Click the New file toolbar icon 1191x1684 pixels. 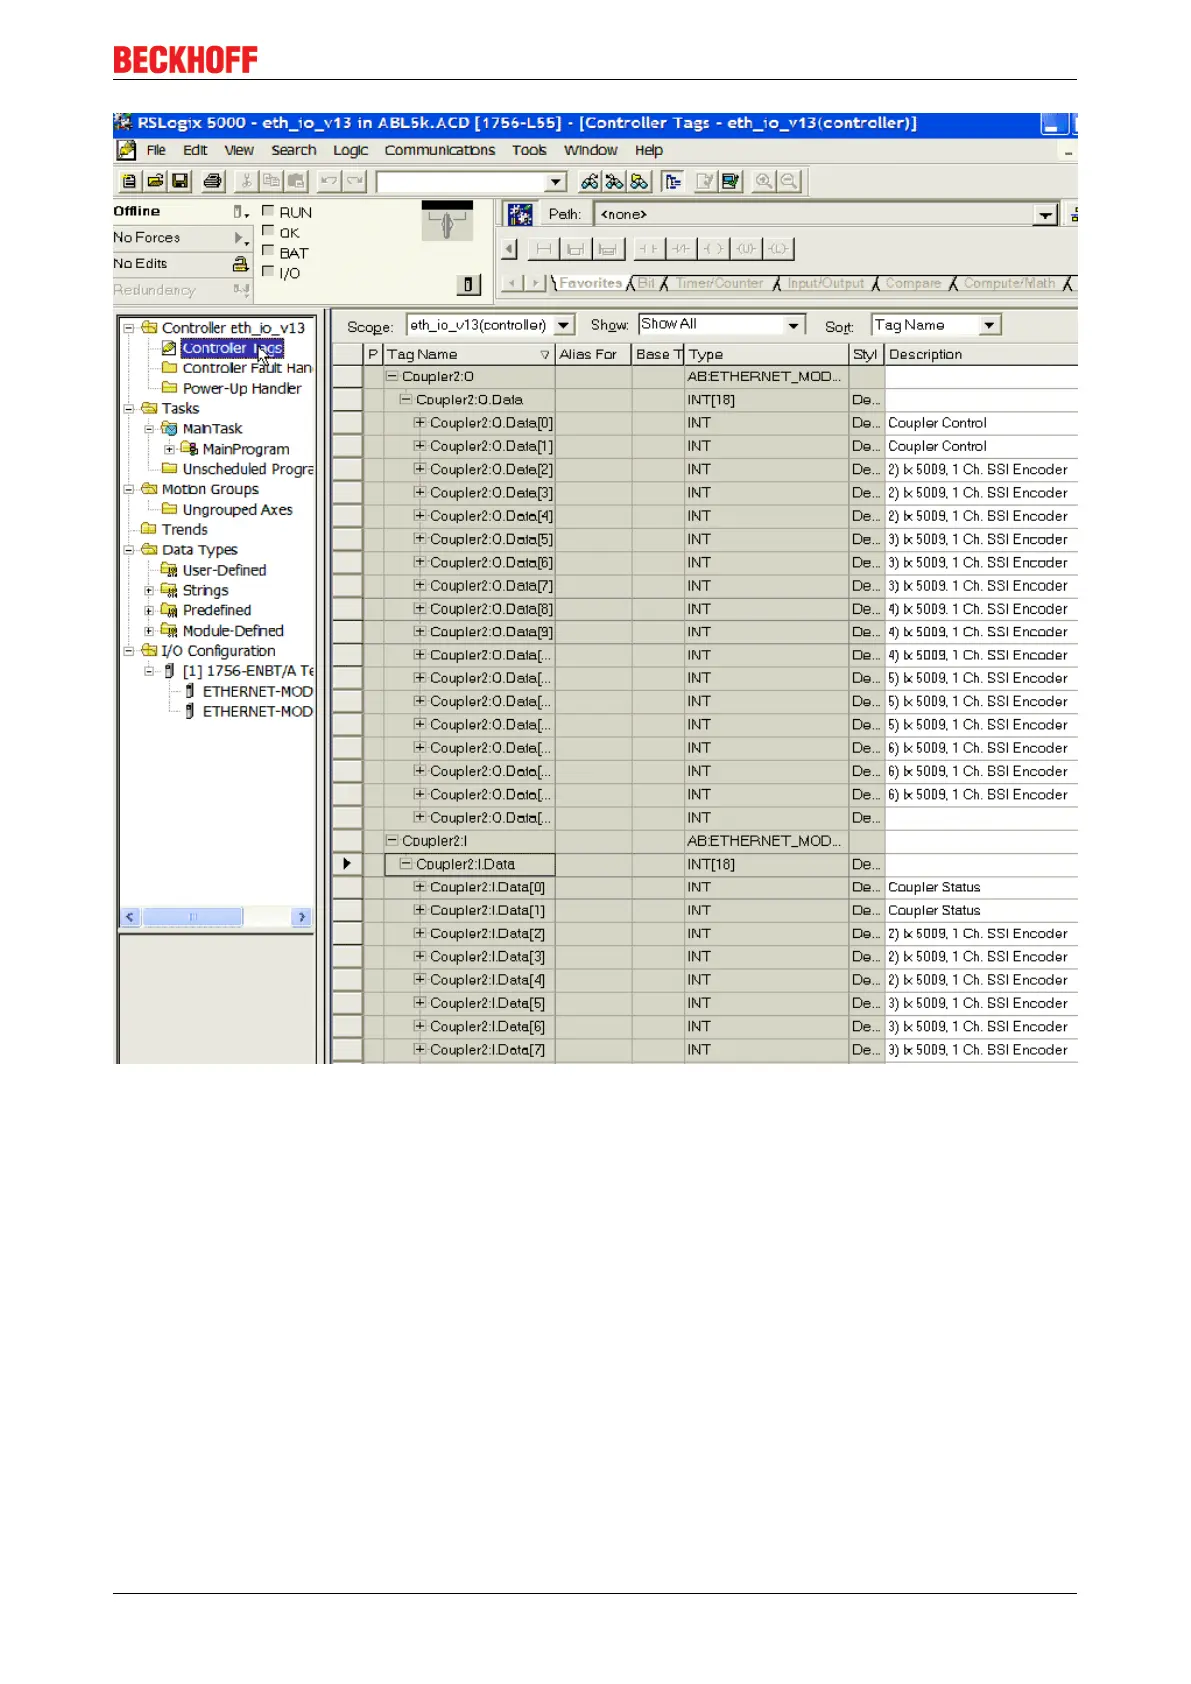click(x=129, y=181)
